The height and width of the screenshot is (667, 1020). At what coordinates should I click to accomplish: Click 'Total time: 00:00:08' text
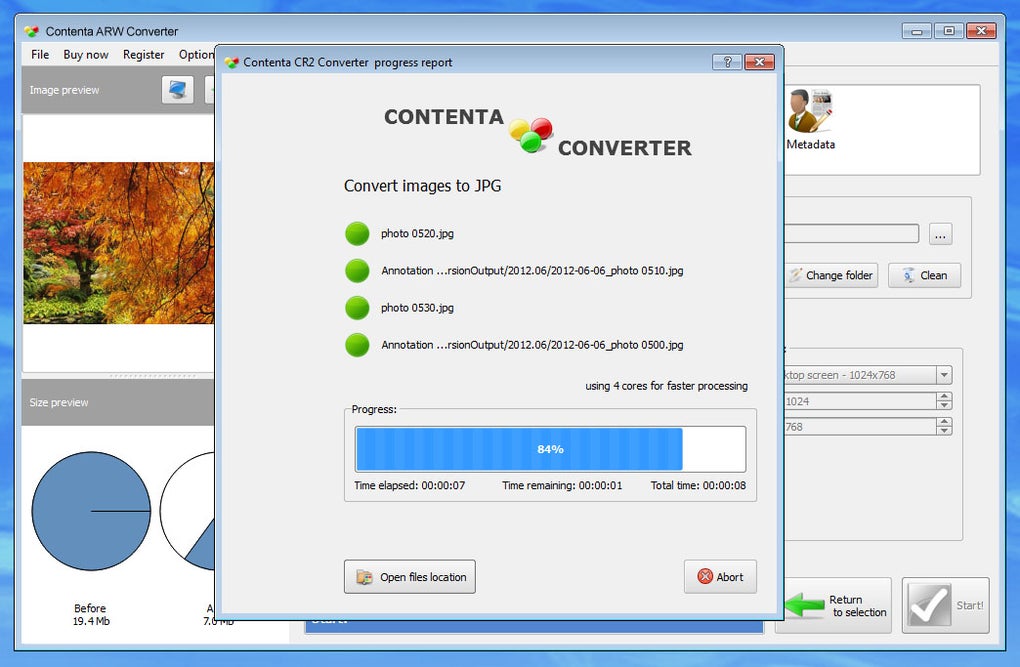click(699, 485)
